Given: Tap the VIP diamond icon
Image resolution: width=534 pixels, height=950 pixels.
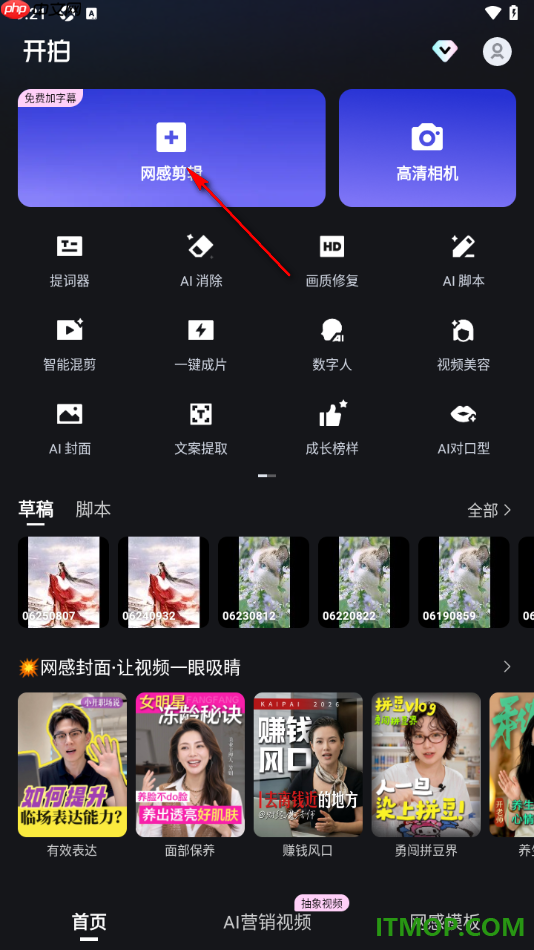Looking at the screenshot, I should 444,51.
